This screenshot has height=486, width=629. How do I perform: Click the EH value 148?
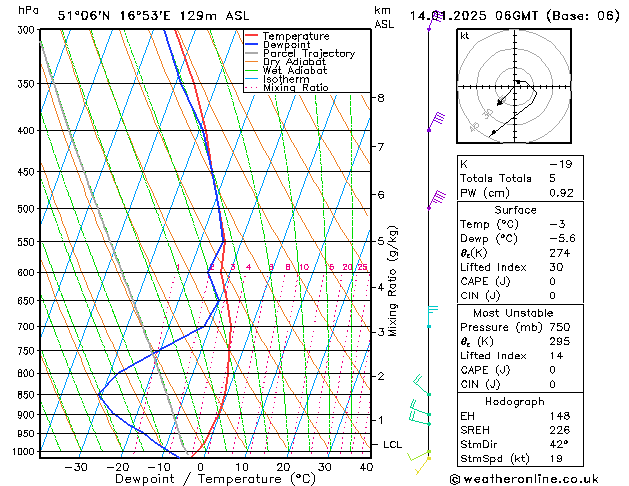(560, 416)
